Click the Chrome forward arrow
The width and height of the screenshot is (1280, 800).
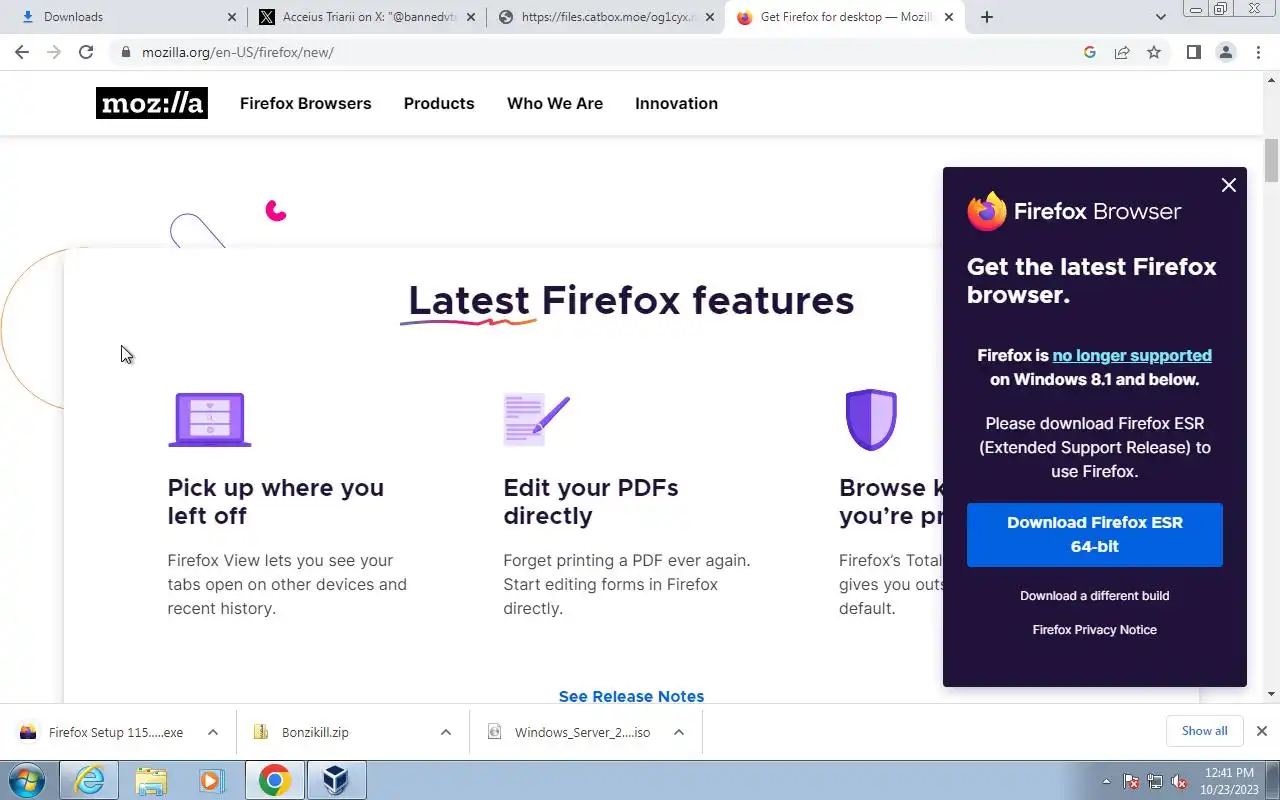(54, 52)
